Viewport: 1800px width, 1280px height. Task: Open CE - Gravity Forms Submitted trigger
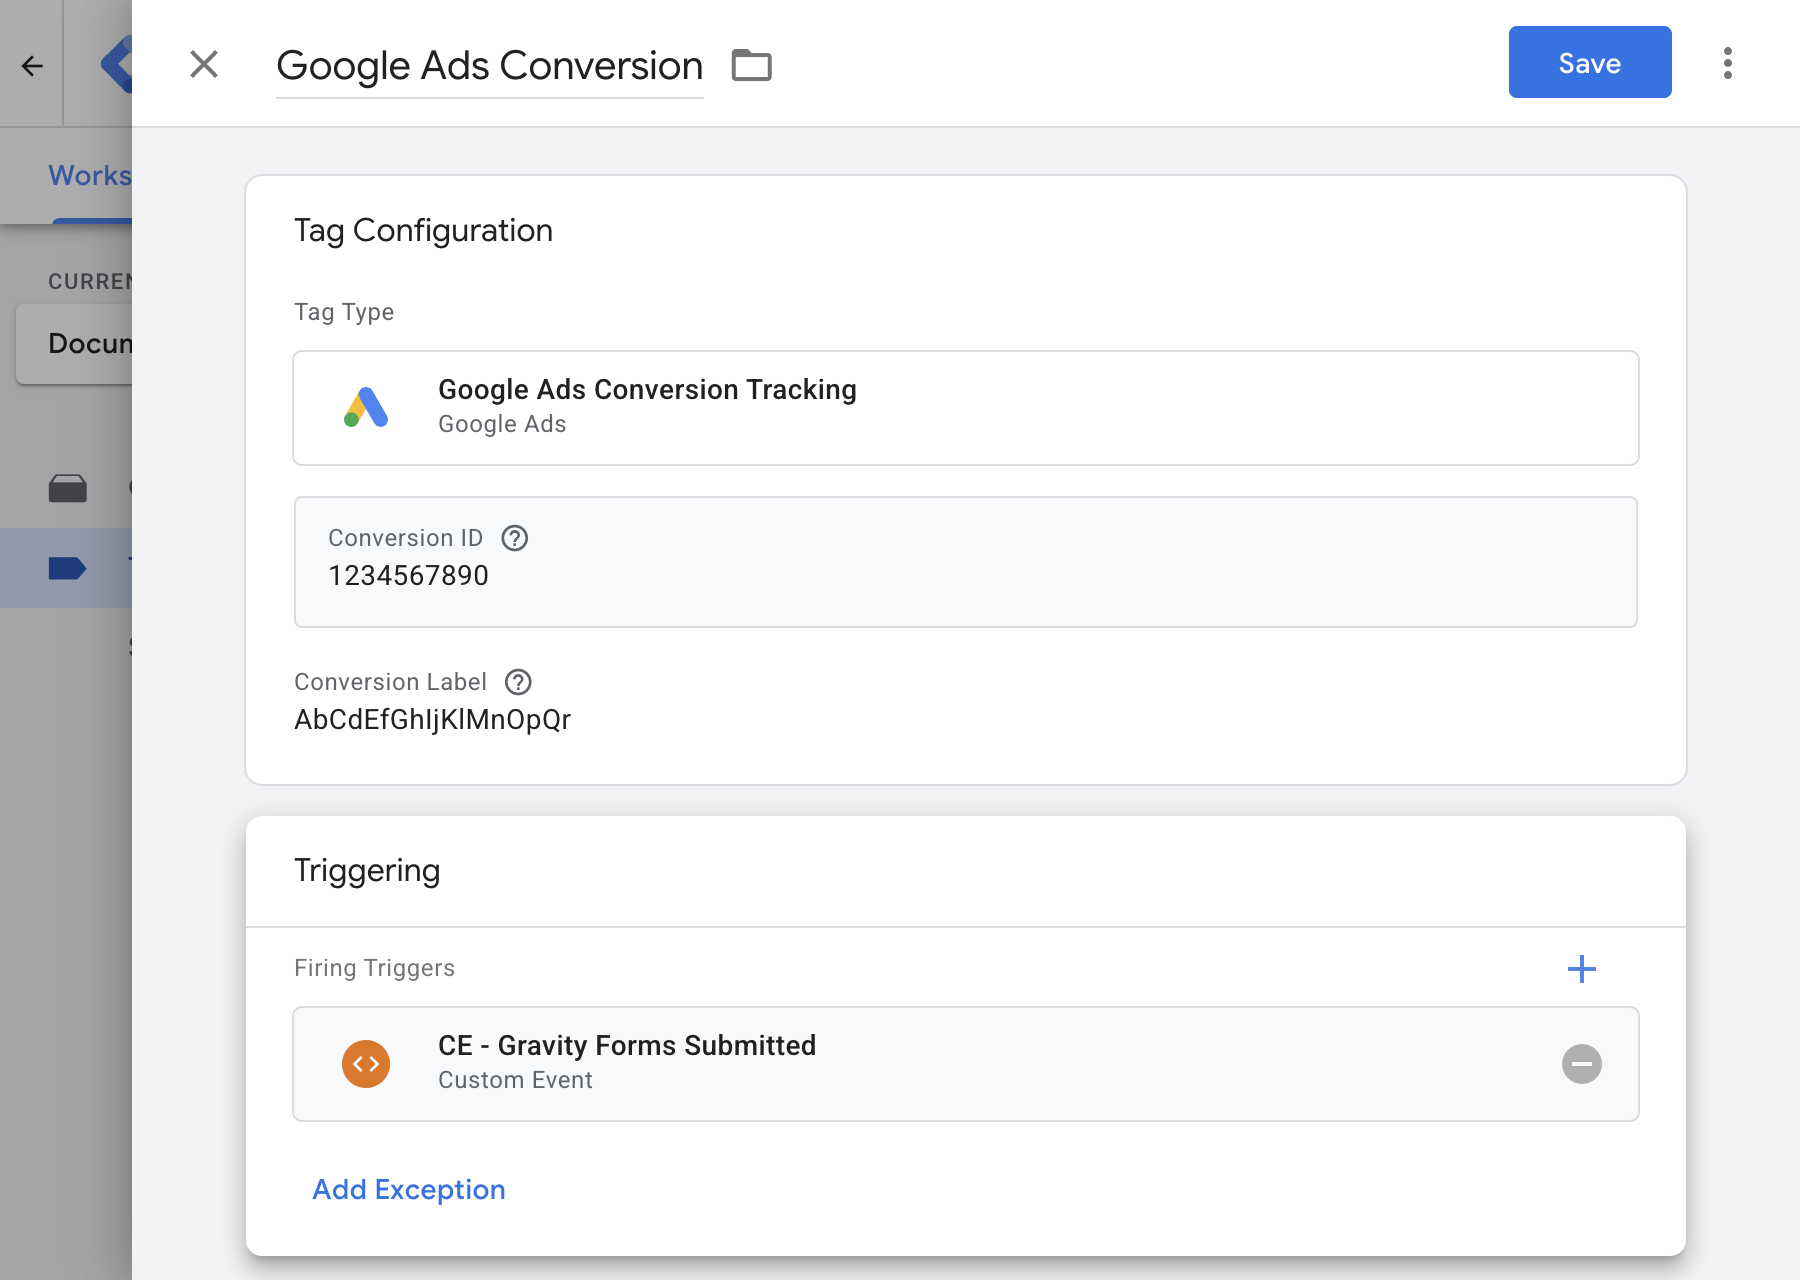coord(965,1064)
